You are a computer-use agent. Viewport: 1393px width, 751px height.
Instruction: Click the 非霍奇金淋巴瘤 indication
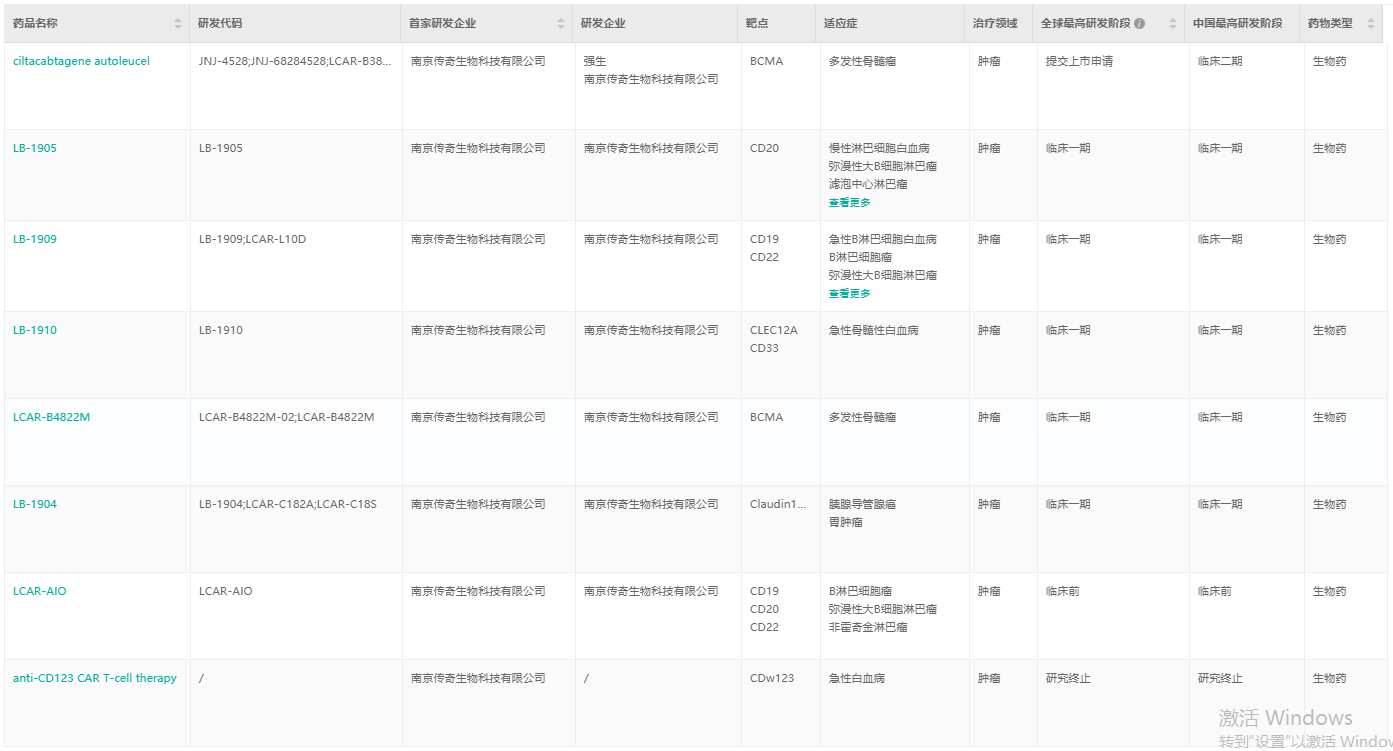coord(868,627)
